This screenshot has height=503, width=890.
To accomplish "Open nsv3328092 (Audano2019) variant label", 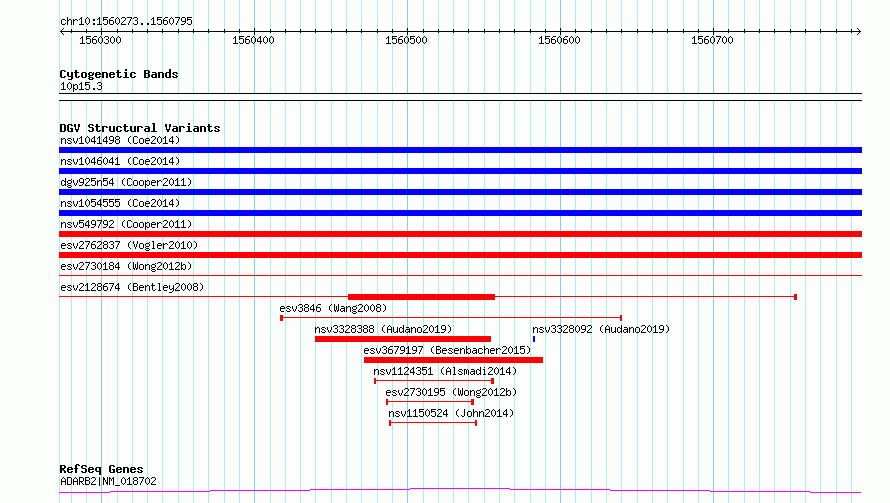I will pos(601,329).
